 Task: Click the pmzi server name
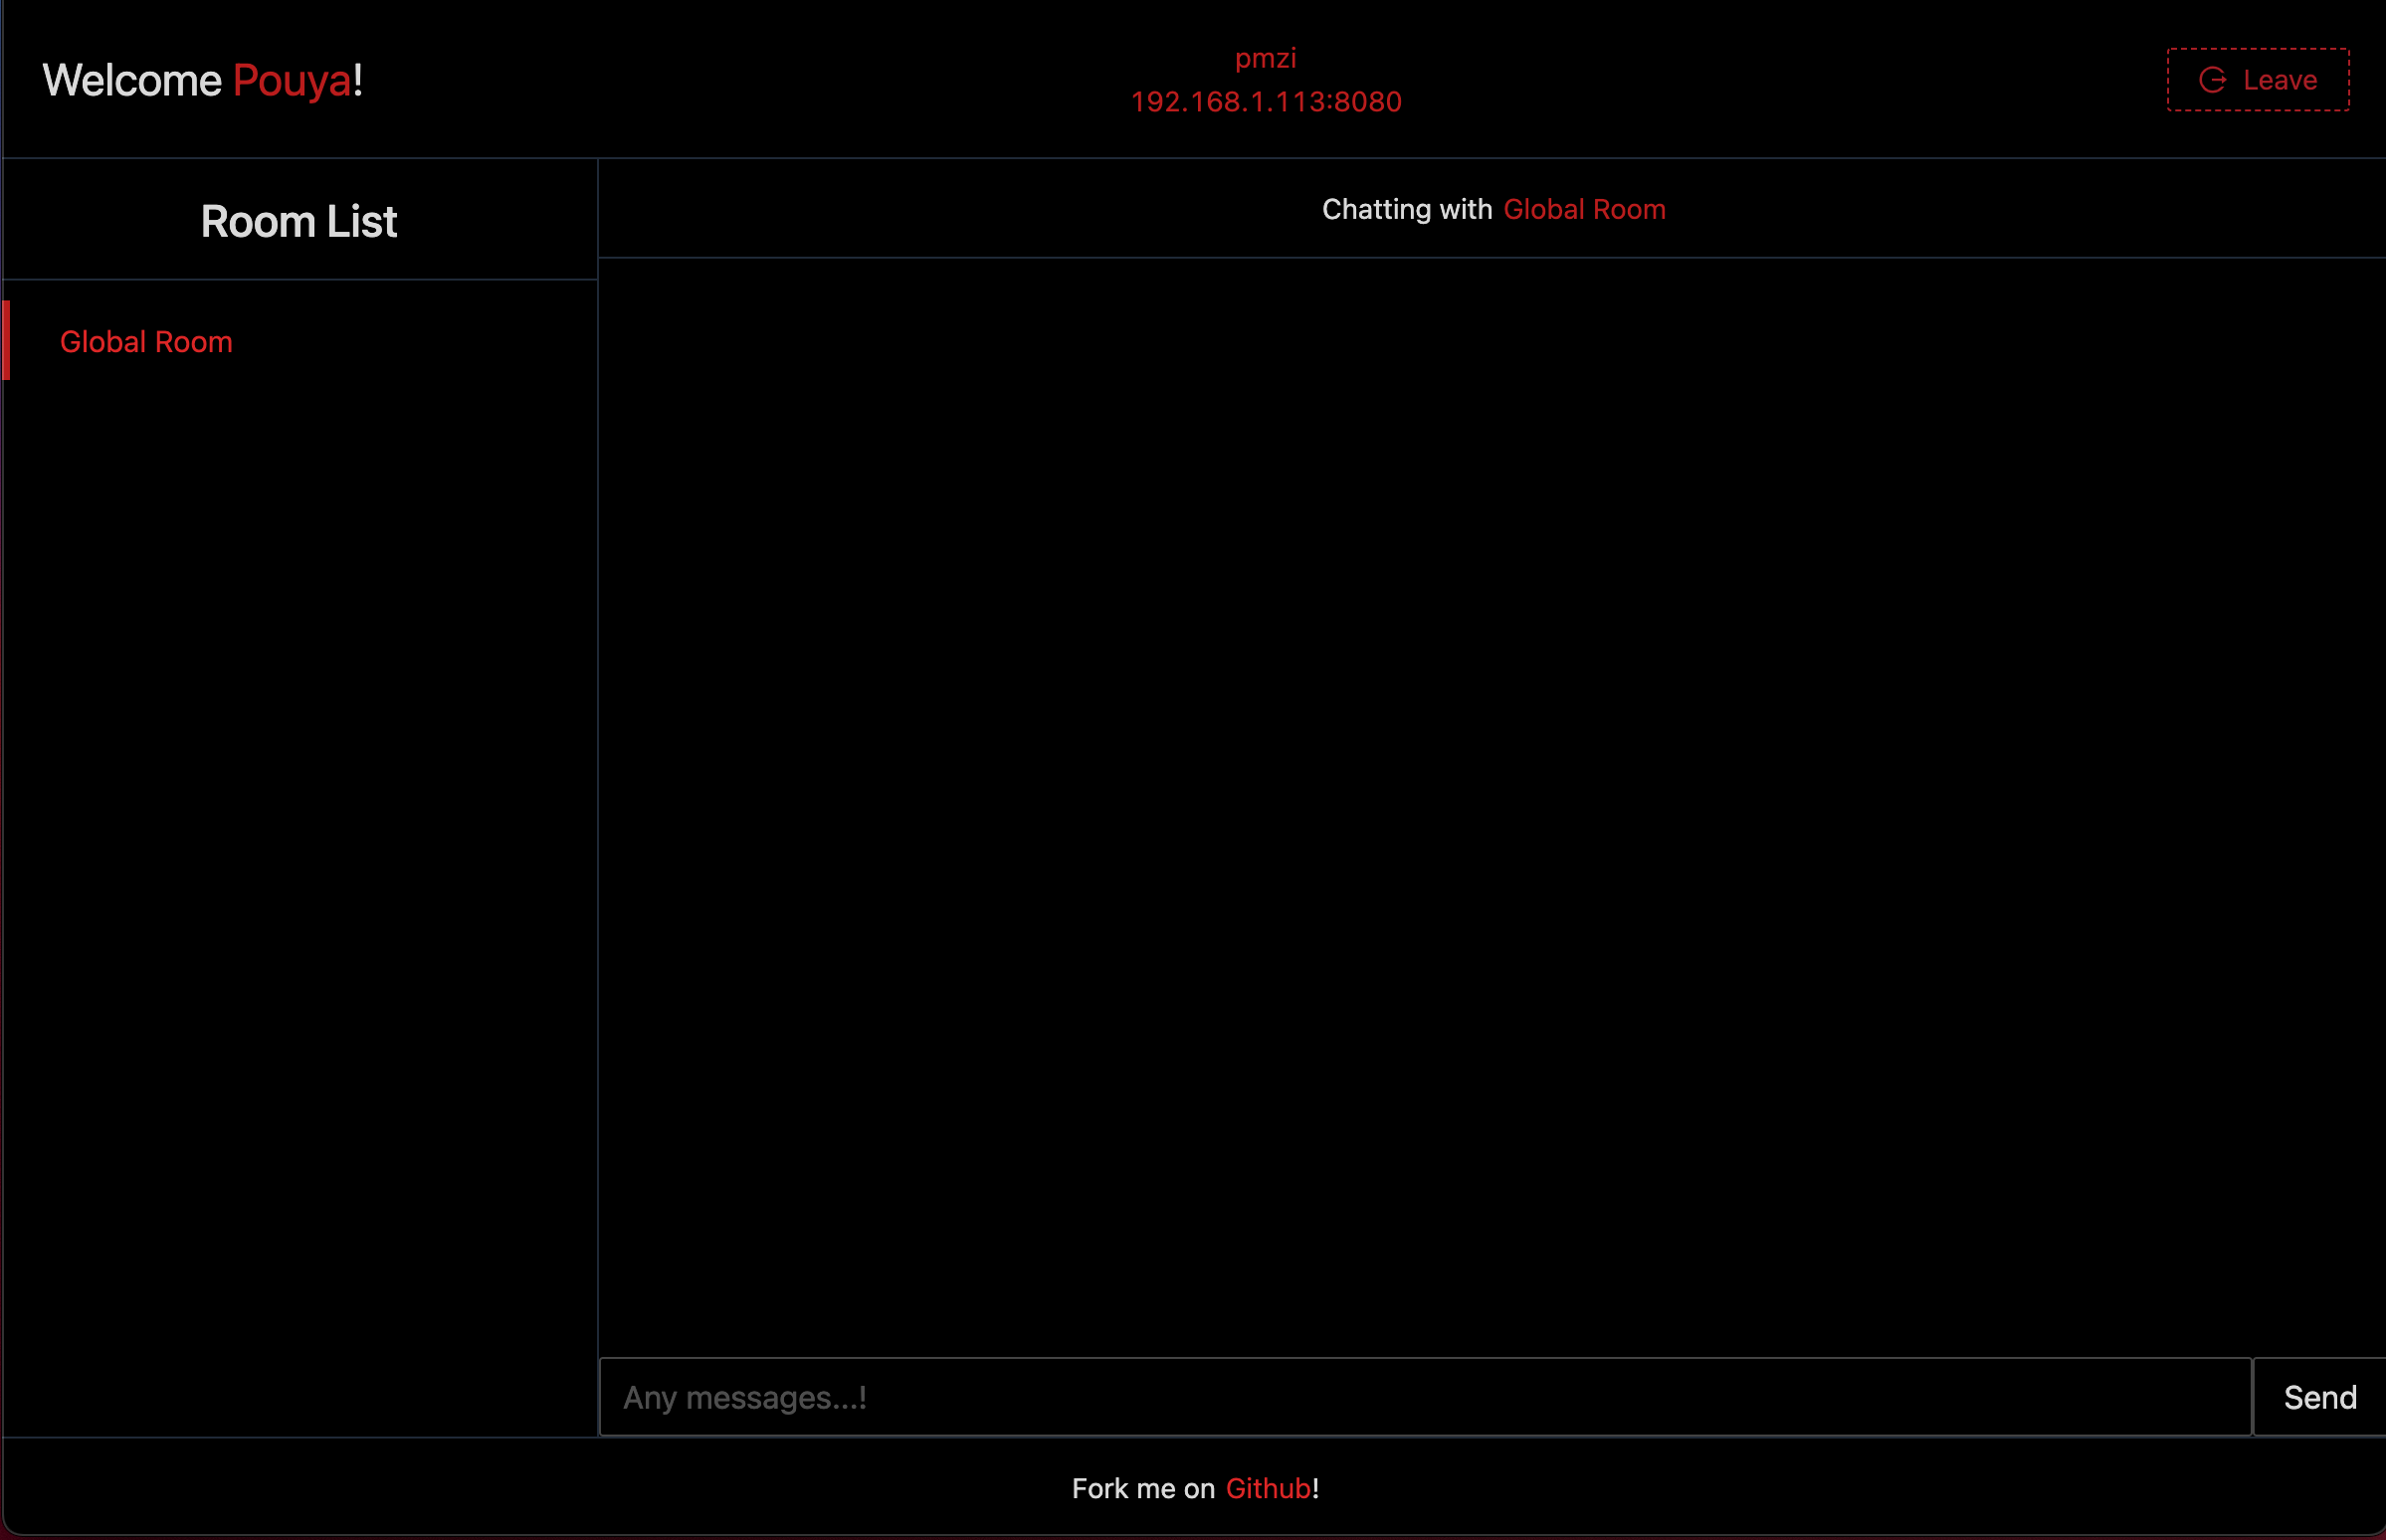[x=1265, y=58]
